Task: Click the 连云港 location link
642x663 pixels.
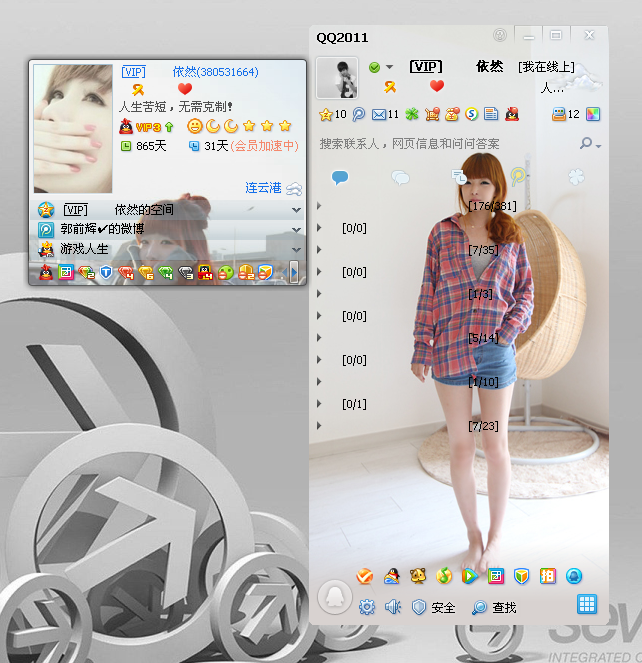Action: pyautogui.click(x=263, y=188)
